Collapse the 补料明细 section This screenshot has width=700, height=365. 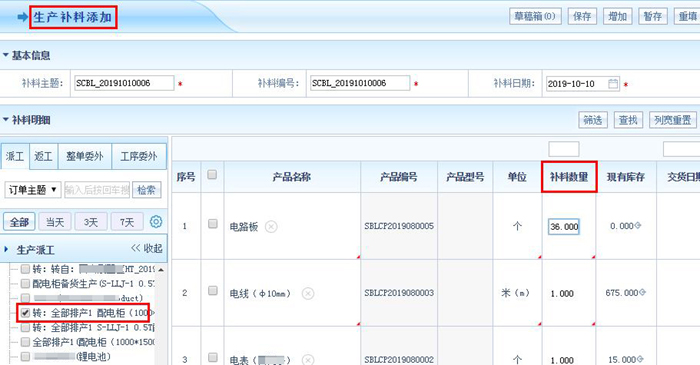(6, 120)
